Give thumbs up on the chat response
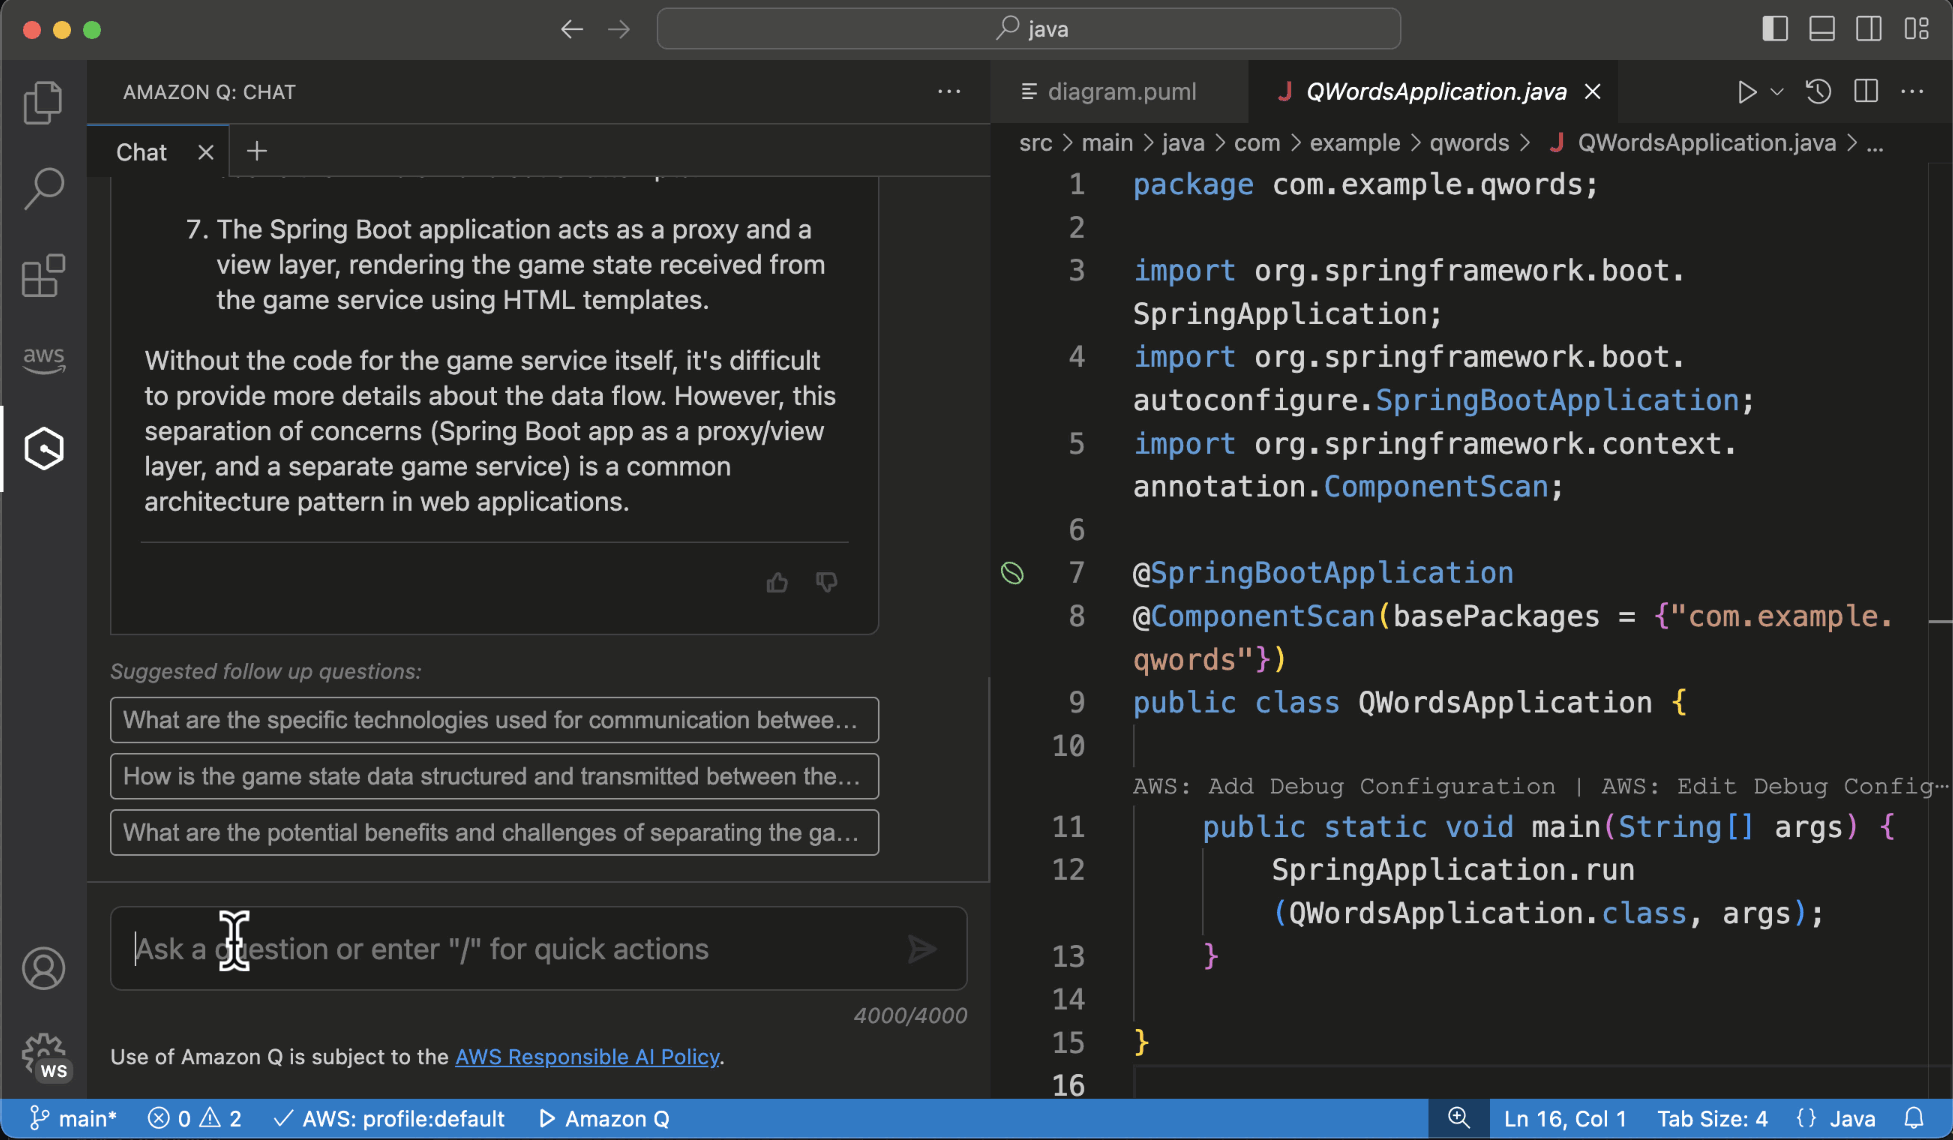 [x=777, y=582]
